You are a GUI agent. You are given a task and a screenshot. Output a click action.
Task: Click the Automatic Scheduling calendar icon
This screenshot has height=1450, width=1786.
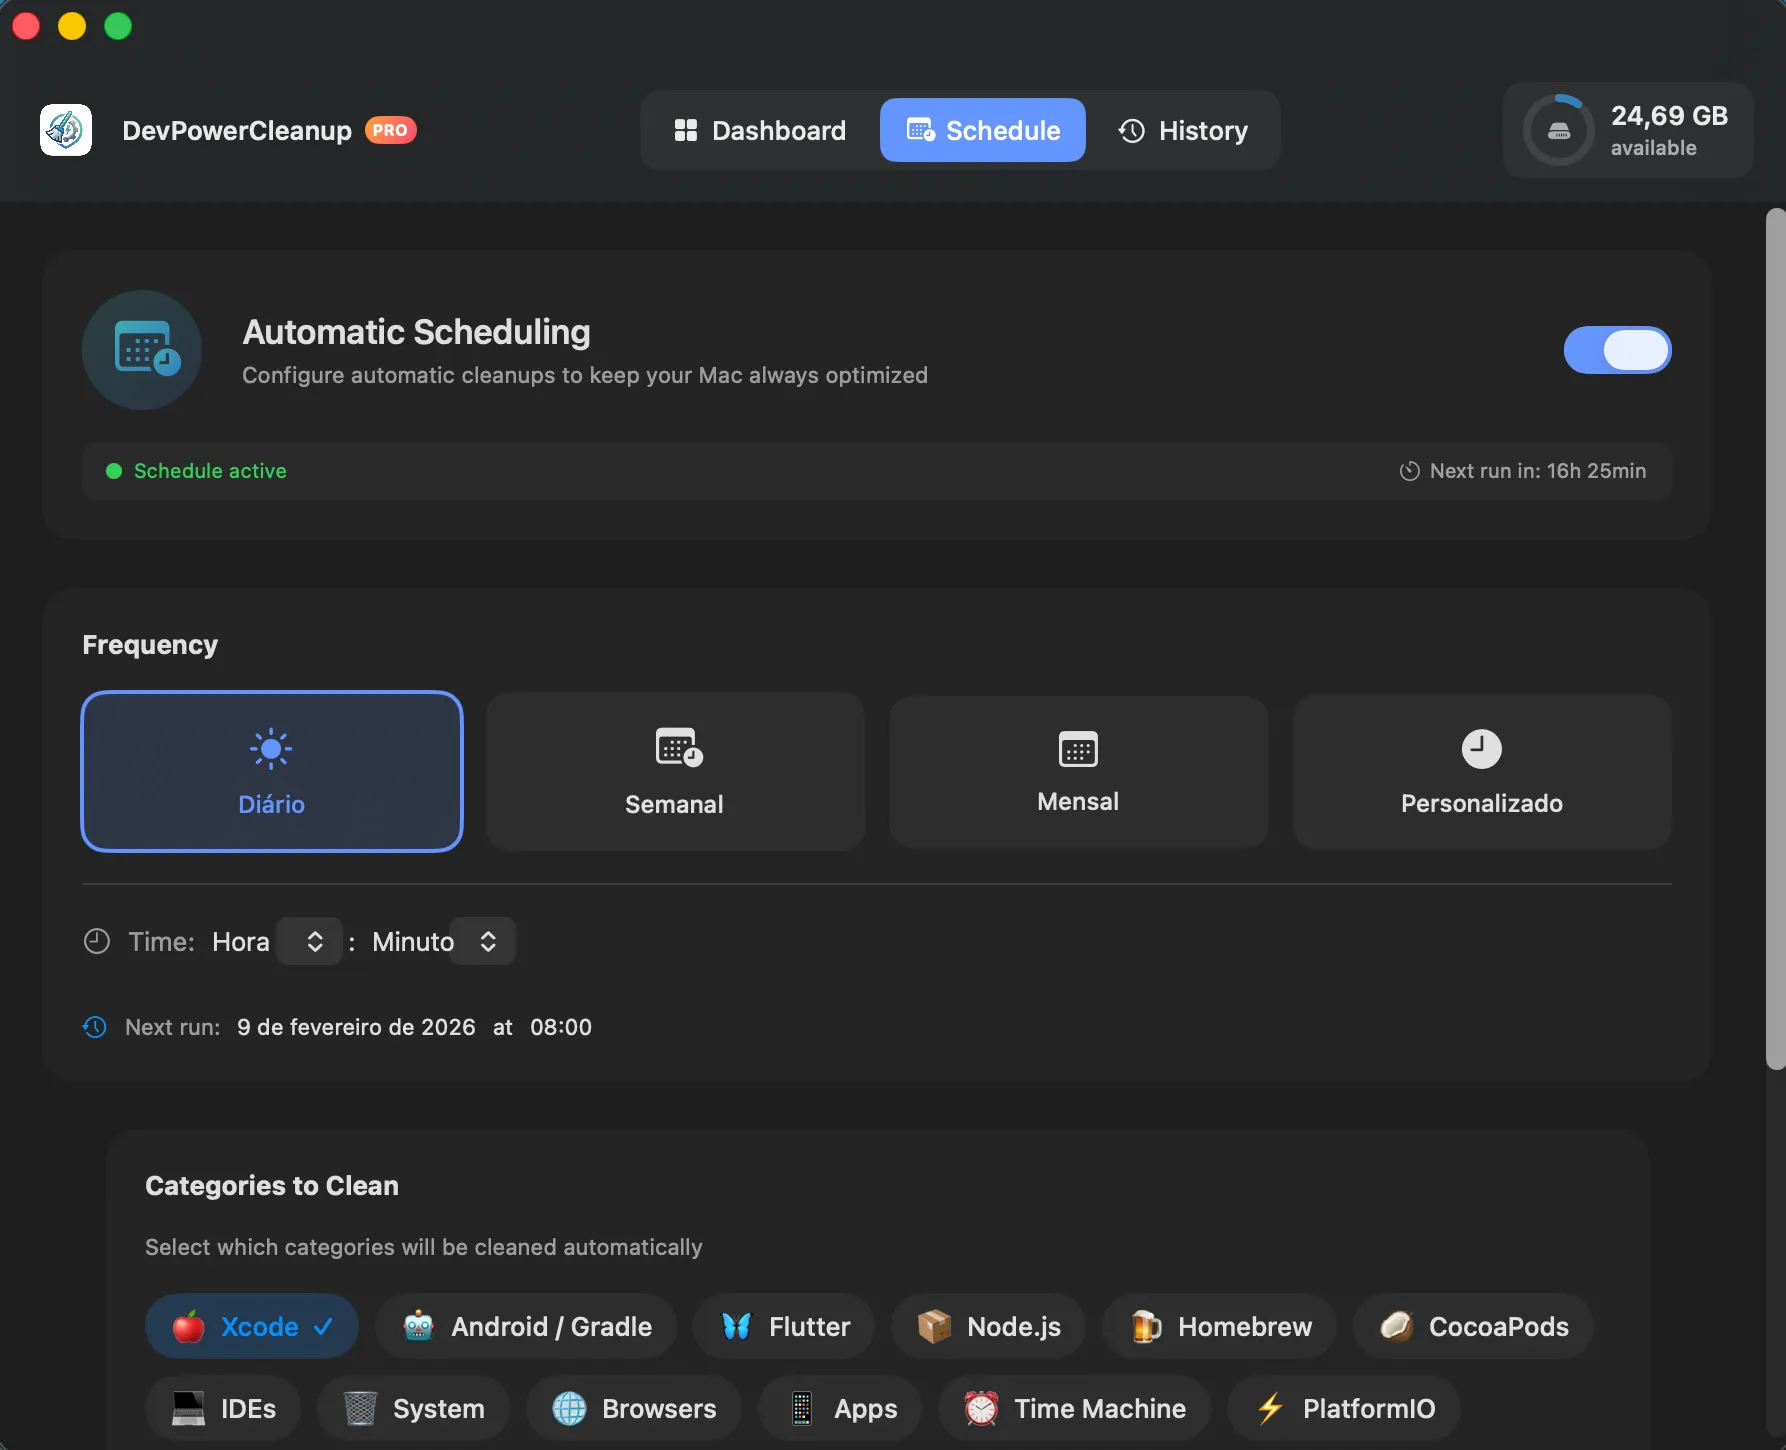142,350
